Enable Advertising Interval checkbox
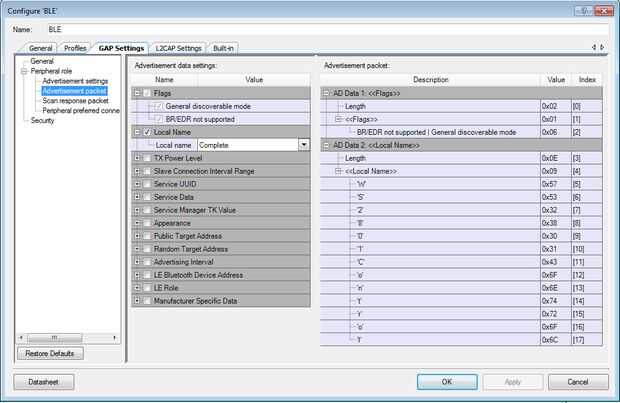620x403 pixels. click(147, 262)
